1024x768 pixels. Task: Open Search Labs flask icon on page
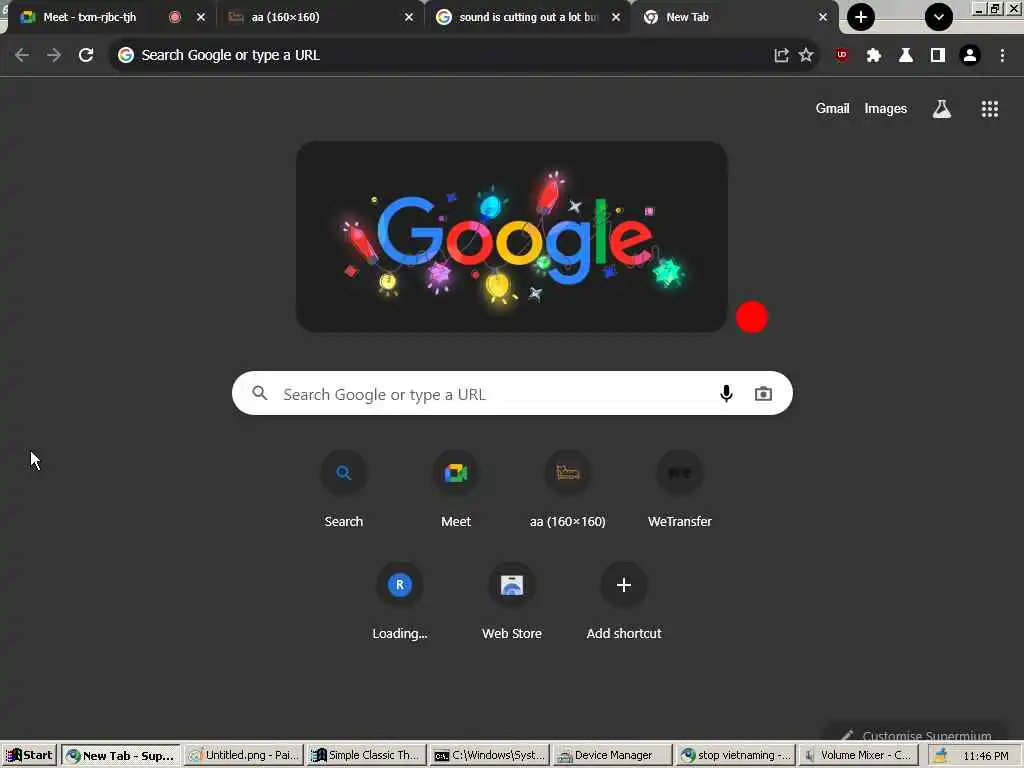point(941,109)
